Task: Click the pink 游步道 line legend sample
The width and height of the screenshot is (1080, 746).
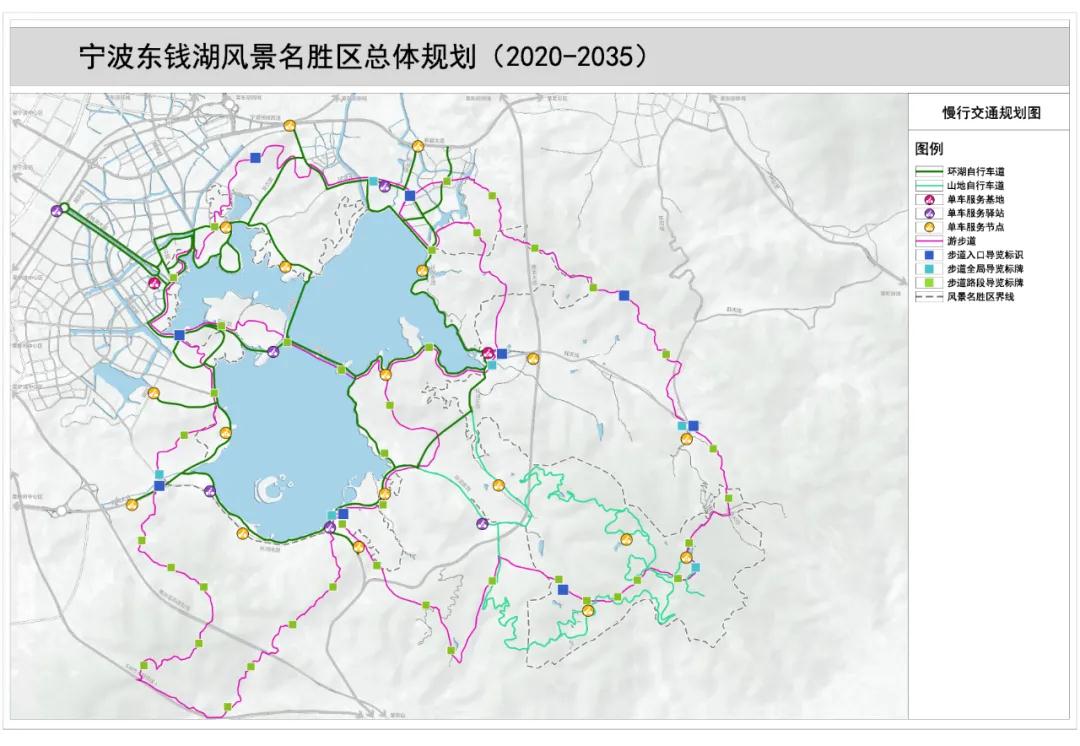Action: (x=928, y=241)
